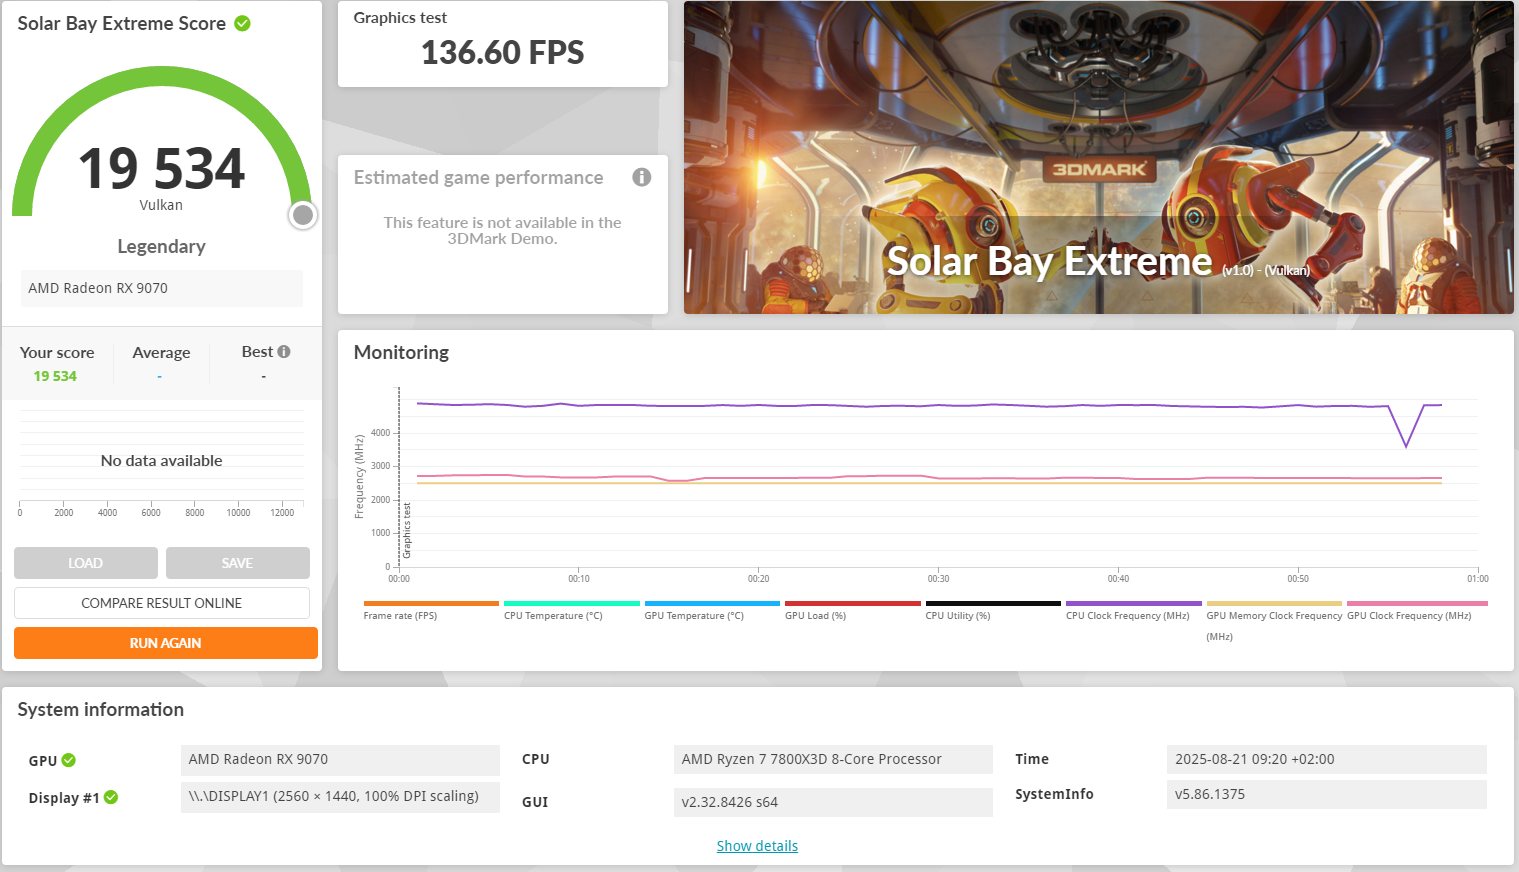Click the info icon next to Best
This screenshot has width=1519, height=872.
(284, 352)
